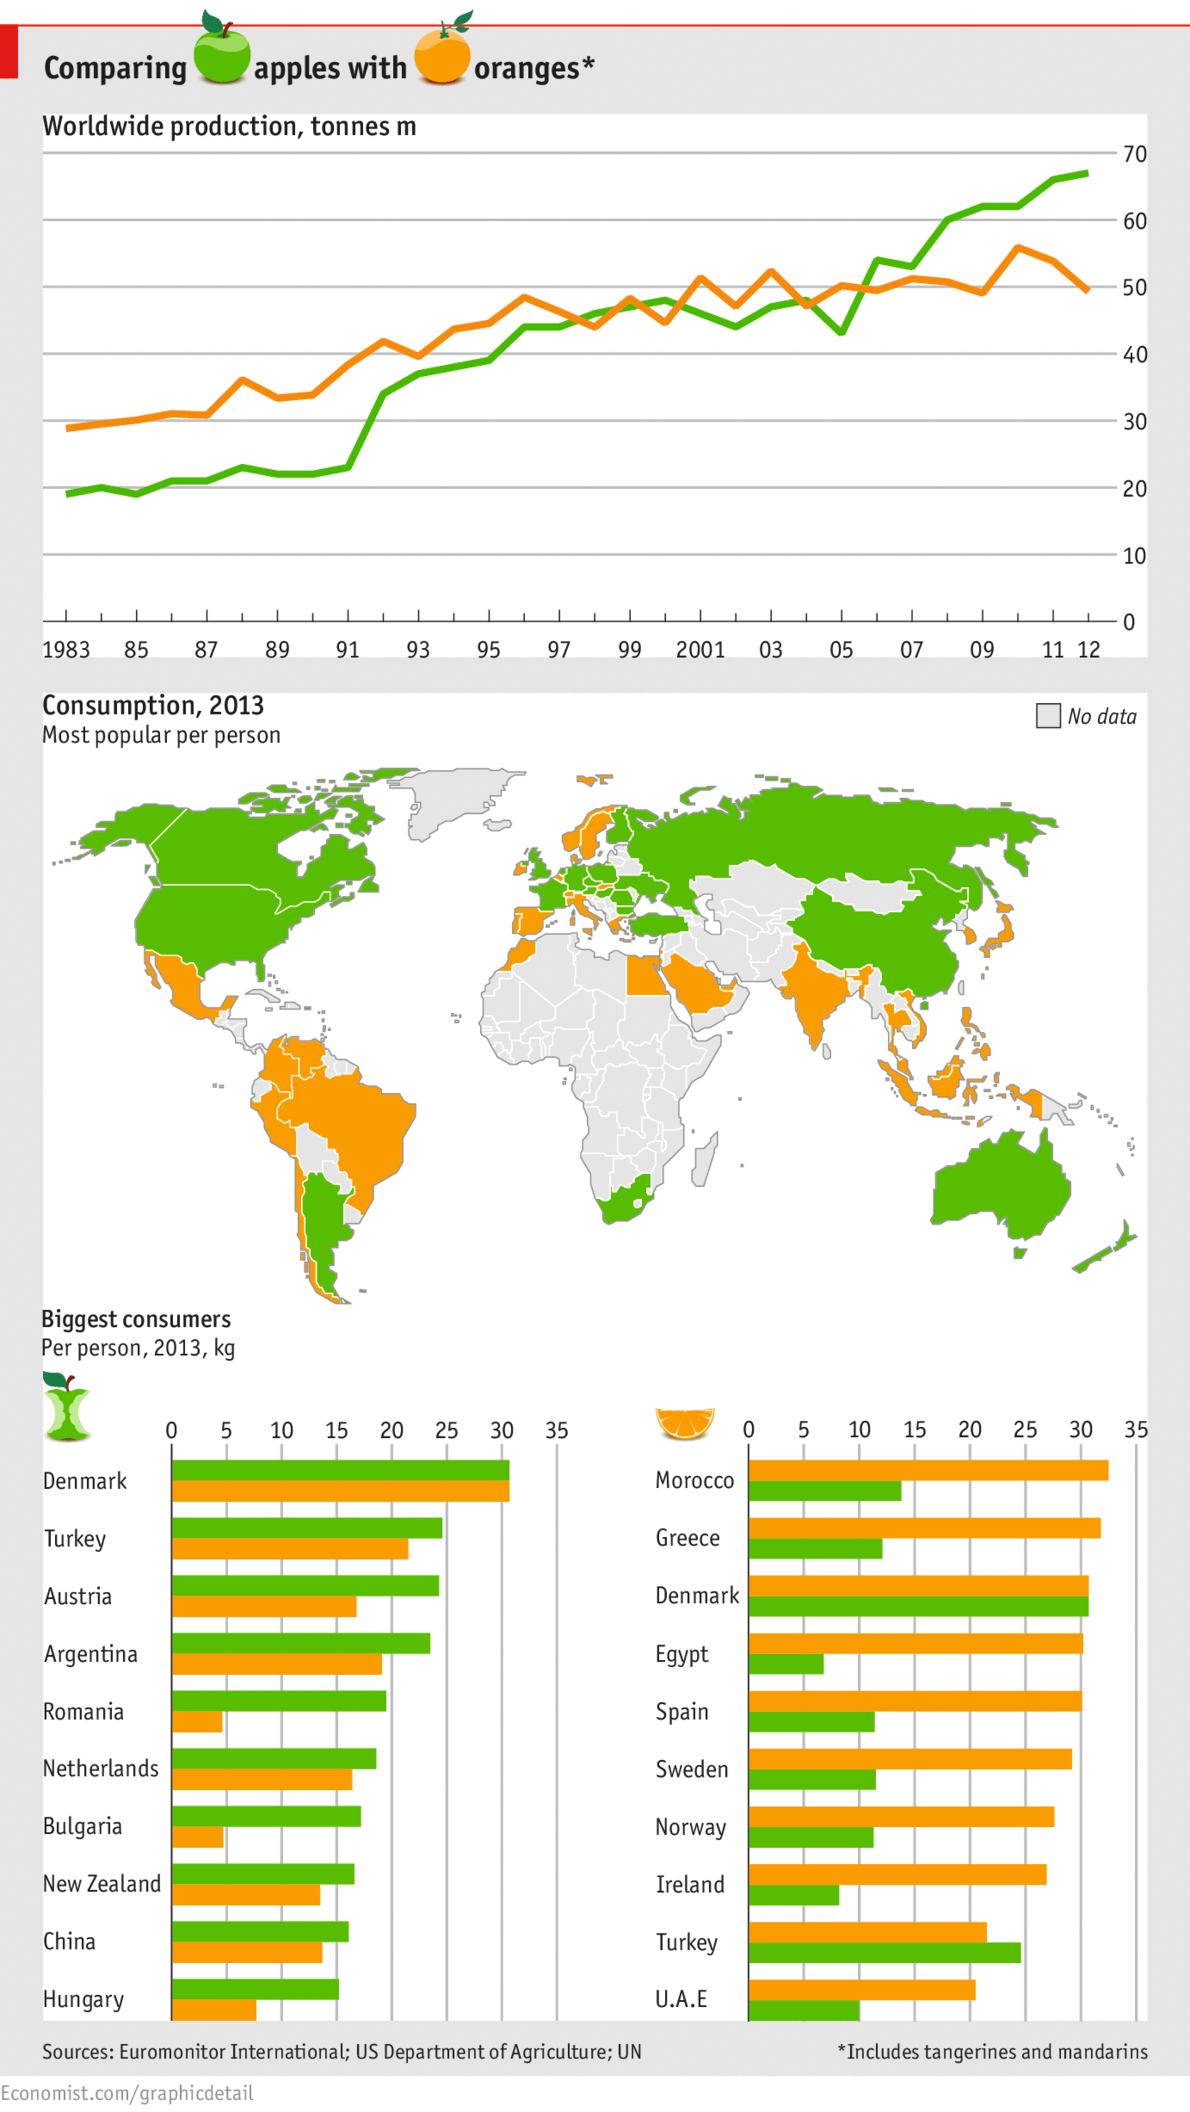Screen dimensions: 1190x2112
Task: Click the Argentina country label
Action: pyautogui.click(x=91, y=1654)
